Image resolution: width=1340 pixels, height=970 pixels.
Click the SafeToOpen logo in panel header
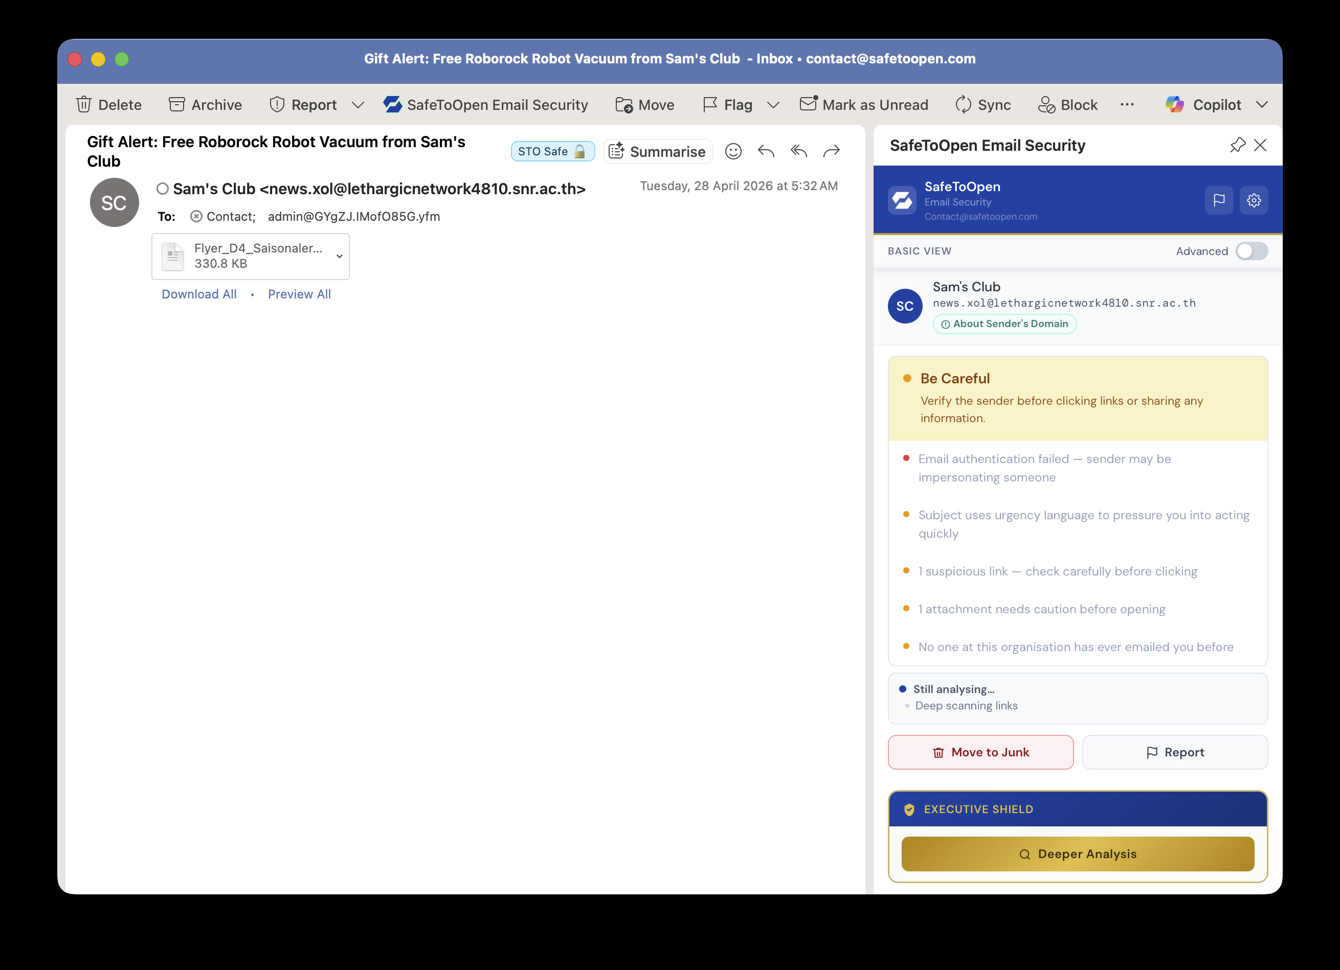(902, 200)
